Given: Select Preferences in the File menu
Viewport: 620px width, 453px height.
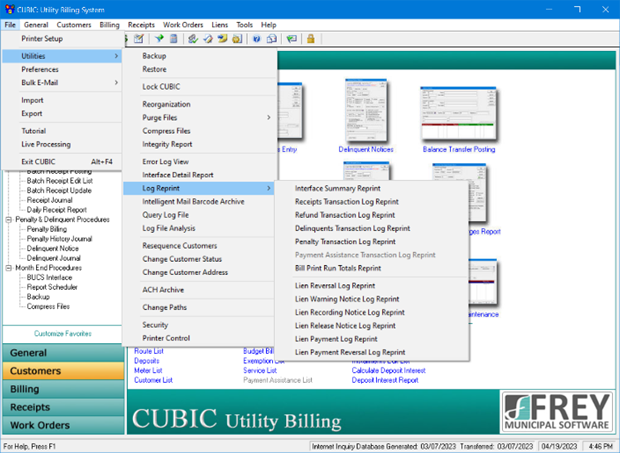Looking at the screenshot, I should click(x=62, y=69).
